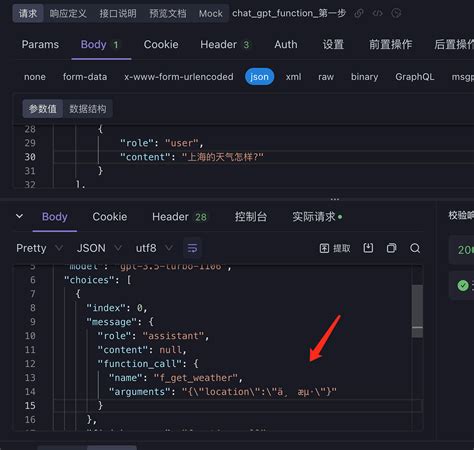This screenshot has height=450, width=474.
Task: Open the utf8 encoding dropdown
Action: (154, 248)
